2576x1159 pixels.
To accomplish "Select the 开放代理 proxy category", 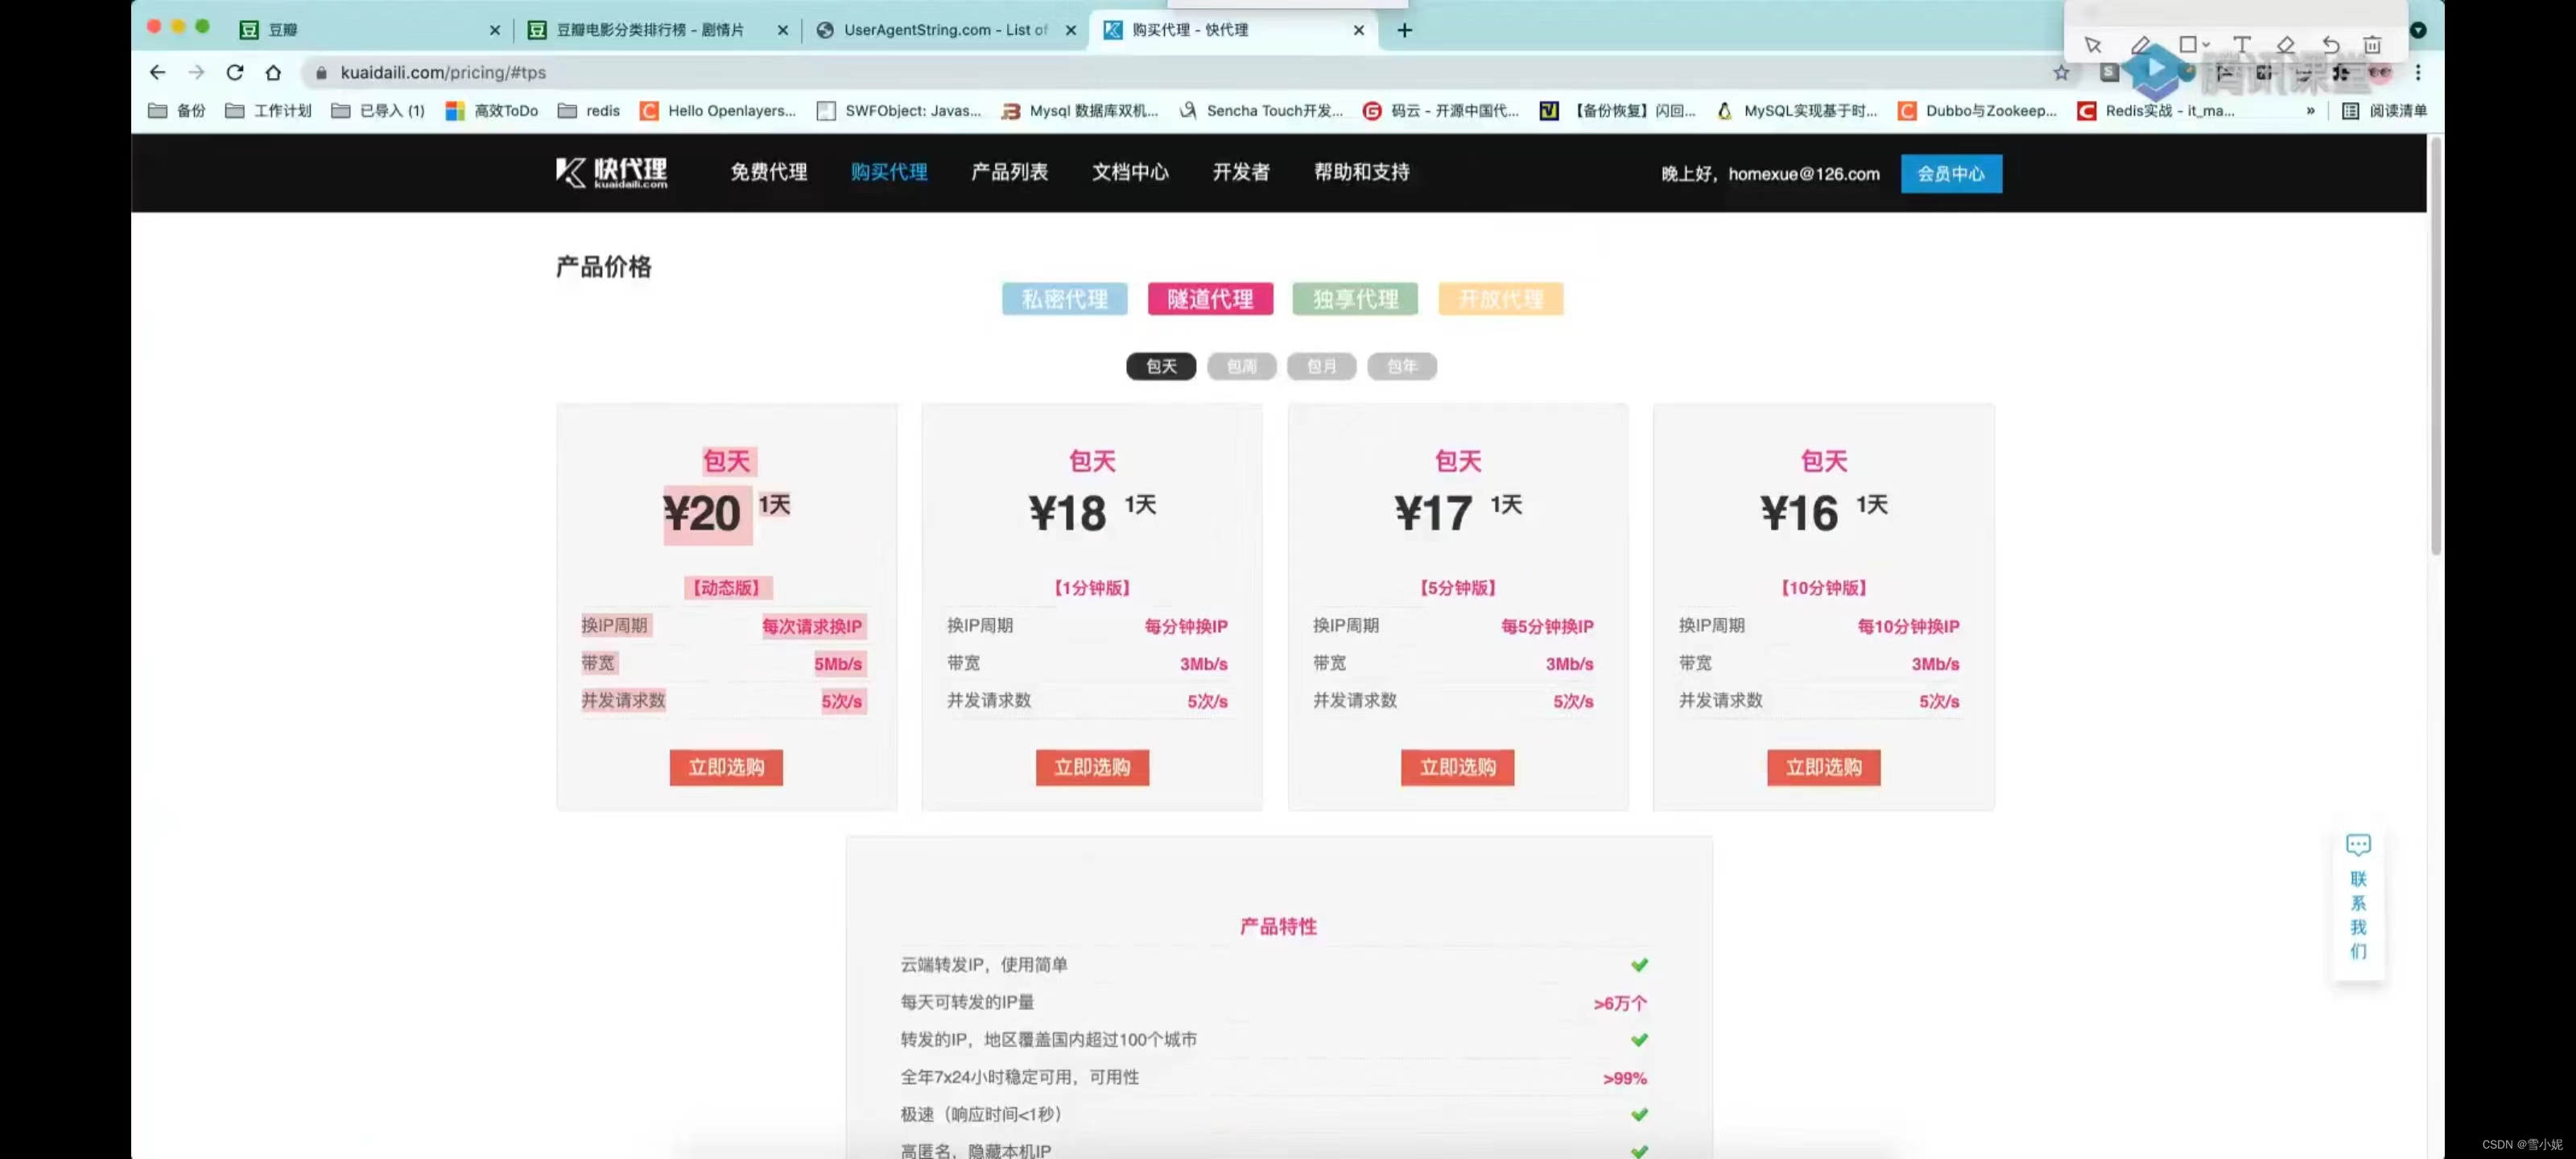I will pos(1500,298).
